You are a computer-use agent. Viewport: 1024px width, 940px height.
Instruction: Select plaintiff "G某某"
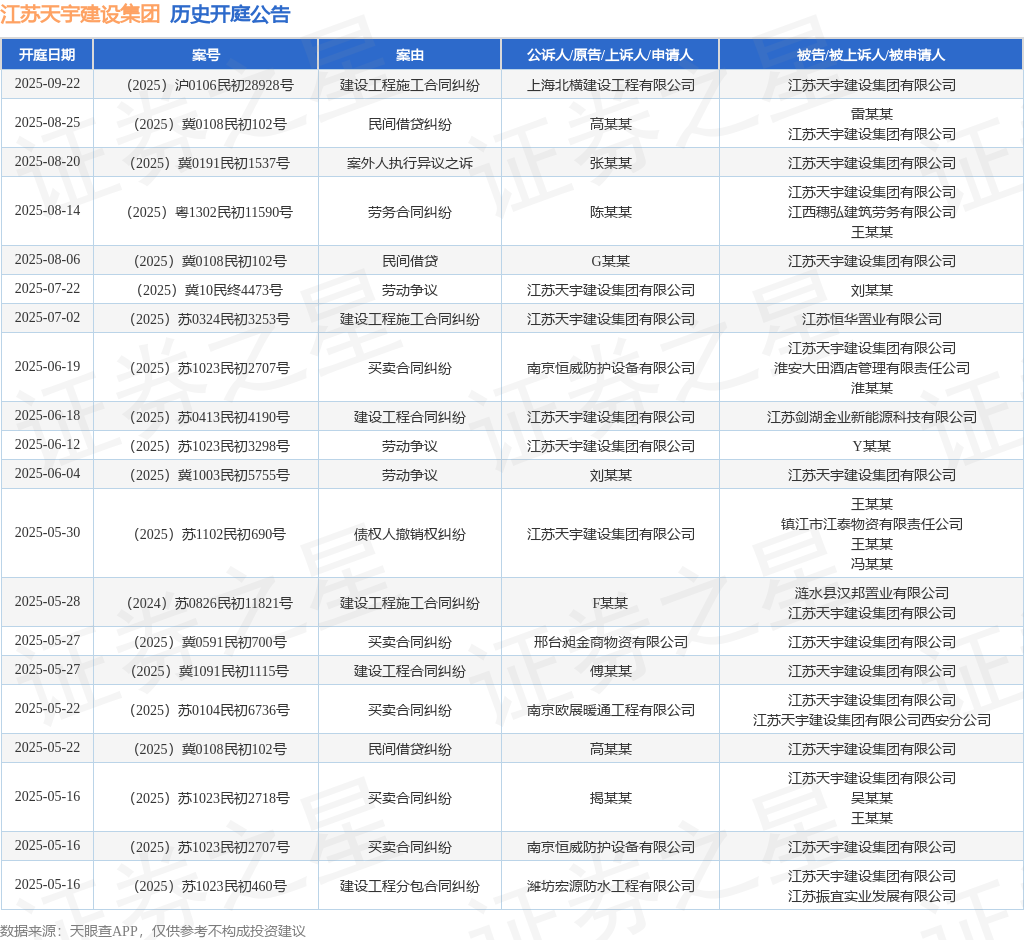pos(611,261)
